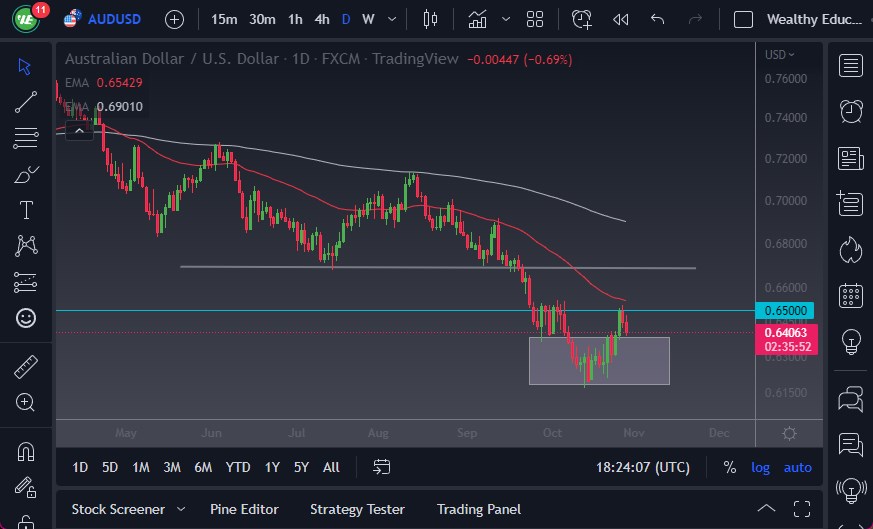This screenshot has width=873, height=529.
Task: Select the Trend Line drawing tool
Action: click(x=26, y=101)
